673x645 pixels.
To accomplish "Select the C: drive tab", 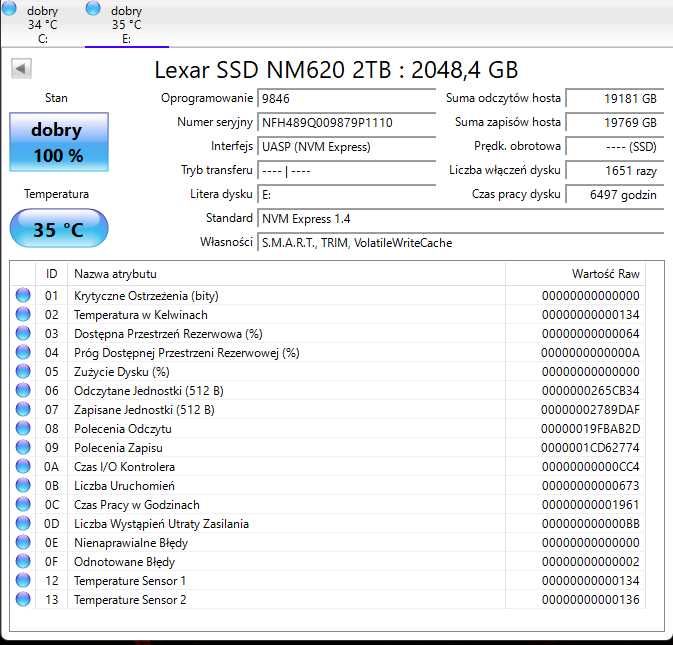I will point(42,24).
